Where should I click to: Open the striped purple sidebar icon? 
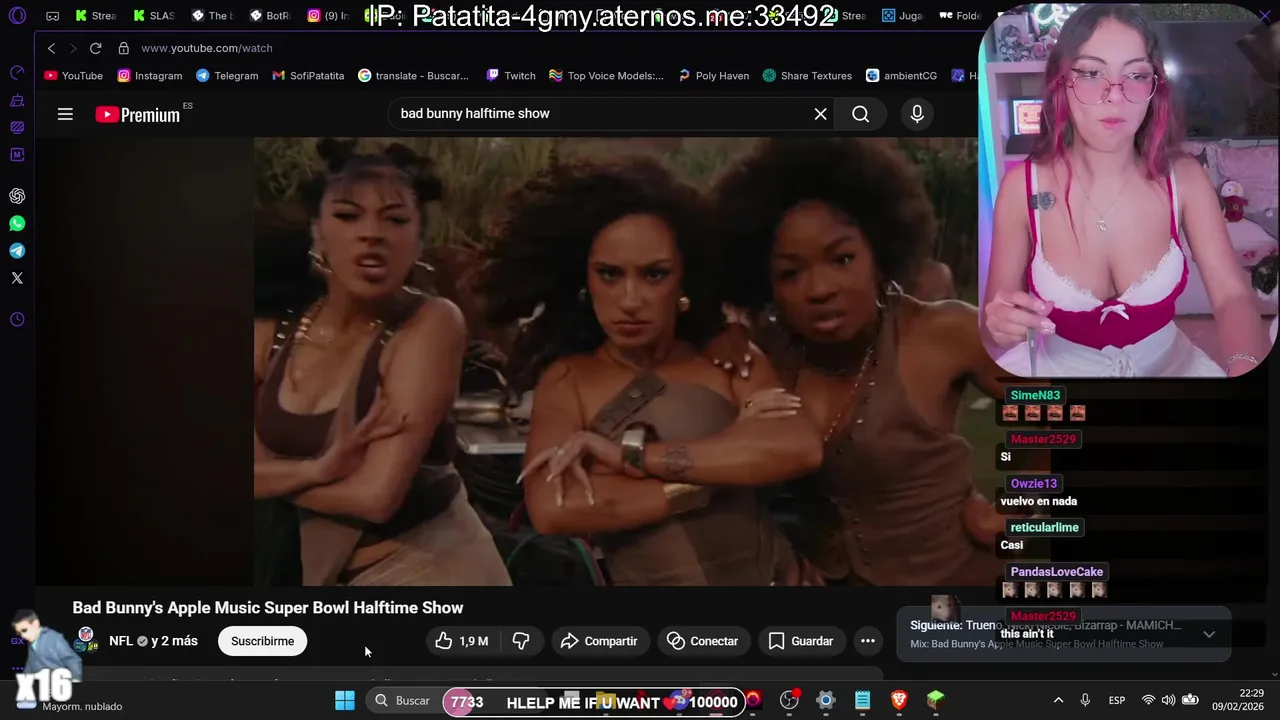point(17,127)
